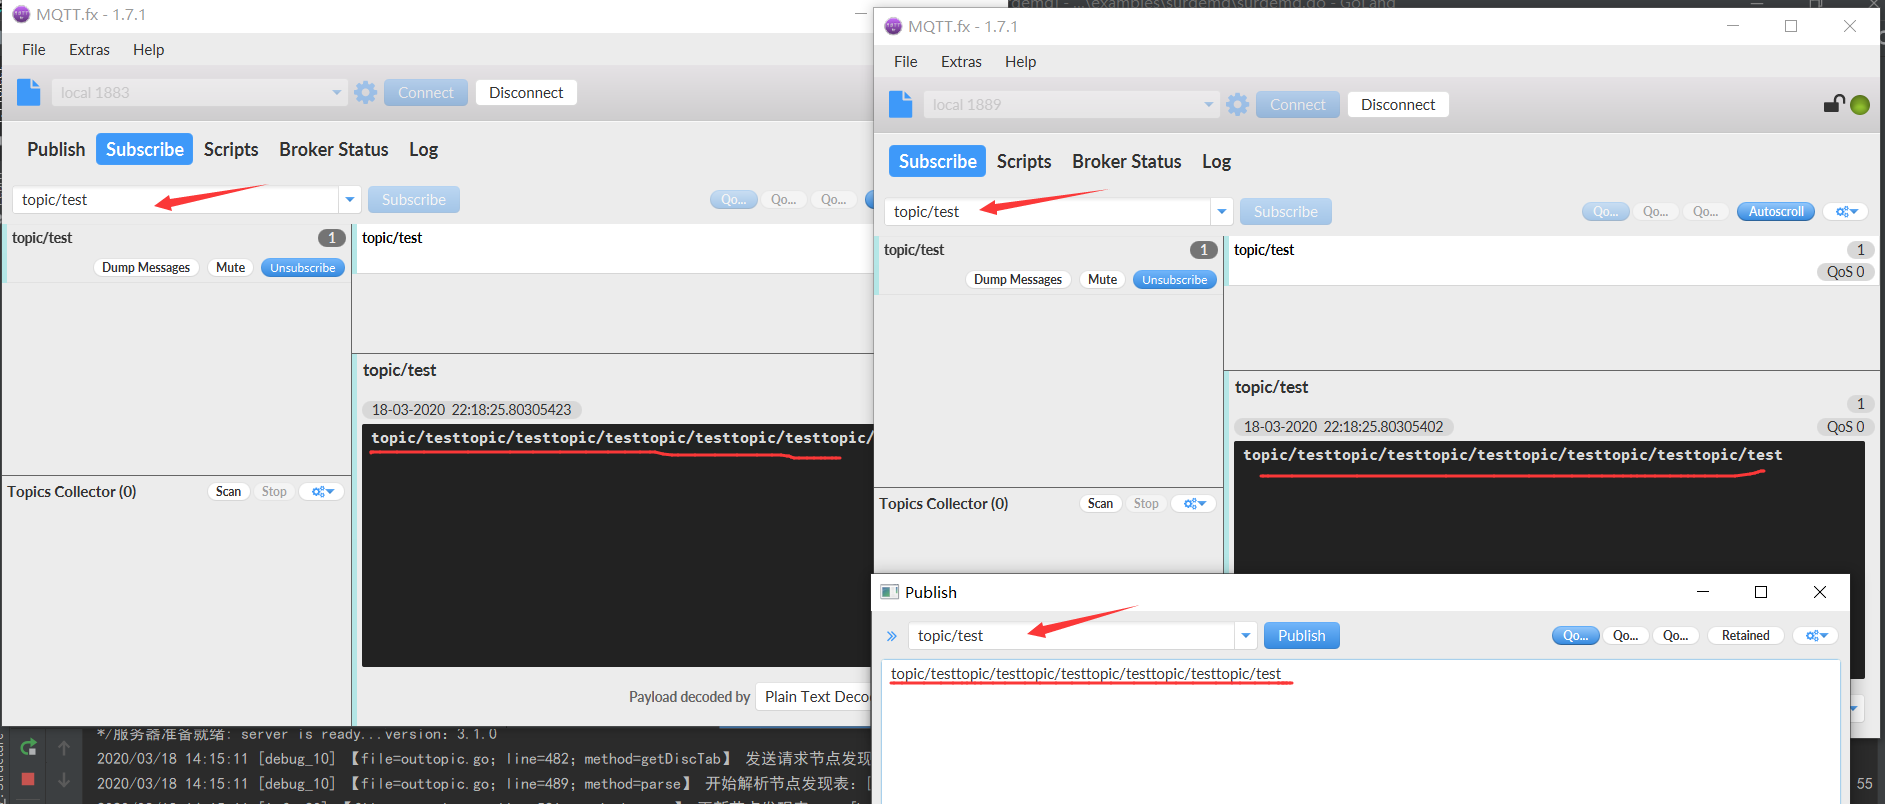Click Scan in local 1883 Topics Collector
This screenshot has width=1885, height=804.
pyautogui.click(x=228, y=492)
